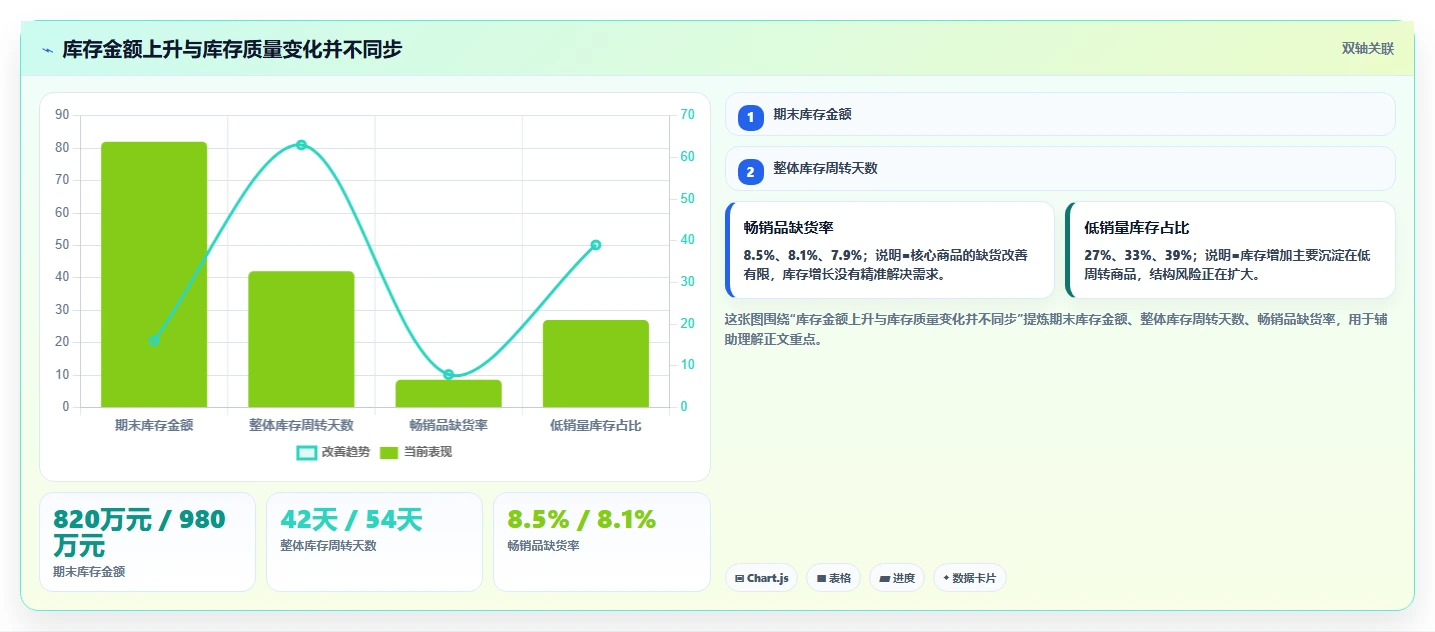
Task: Click the x-axis label 整体库存周转天数
Action: (x=301, y=425)
